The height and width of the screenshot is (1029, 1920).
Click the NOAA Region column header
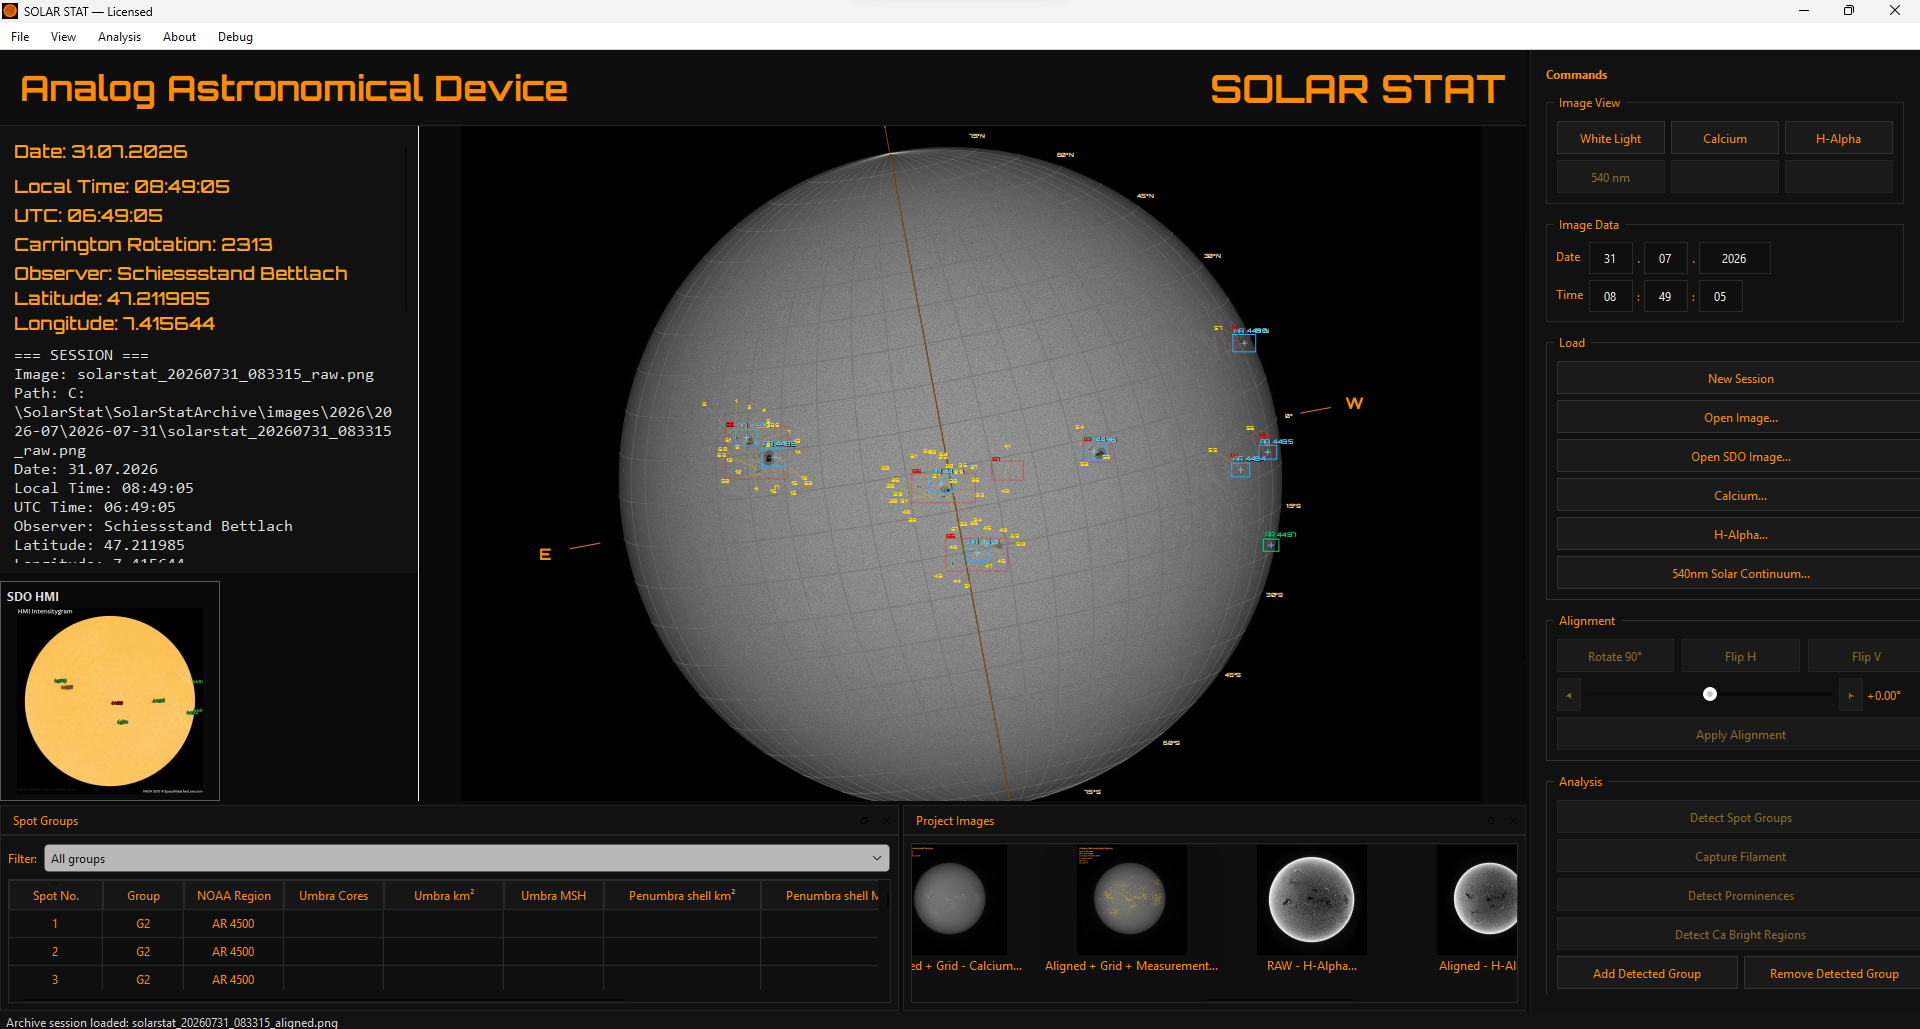point(234,895)
